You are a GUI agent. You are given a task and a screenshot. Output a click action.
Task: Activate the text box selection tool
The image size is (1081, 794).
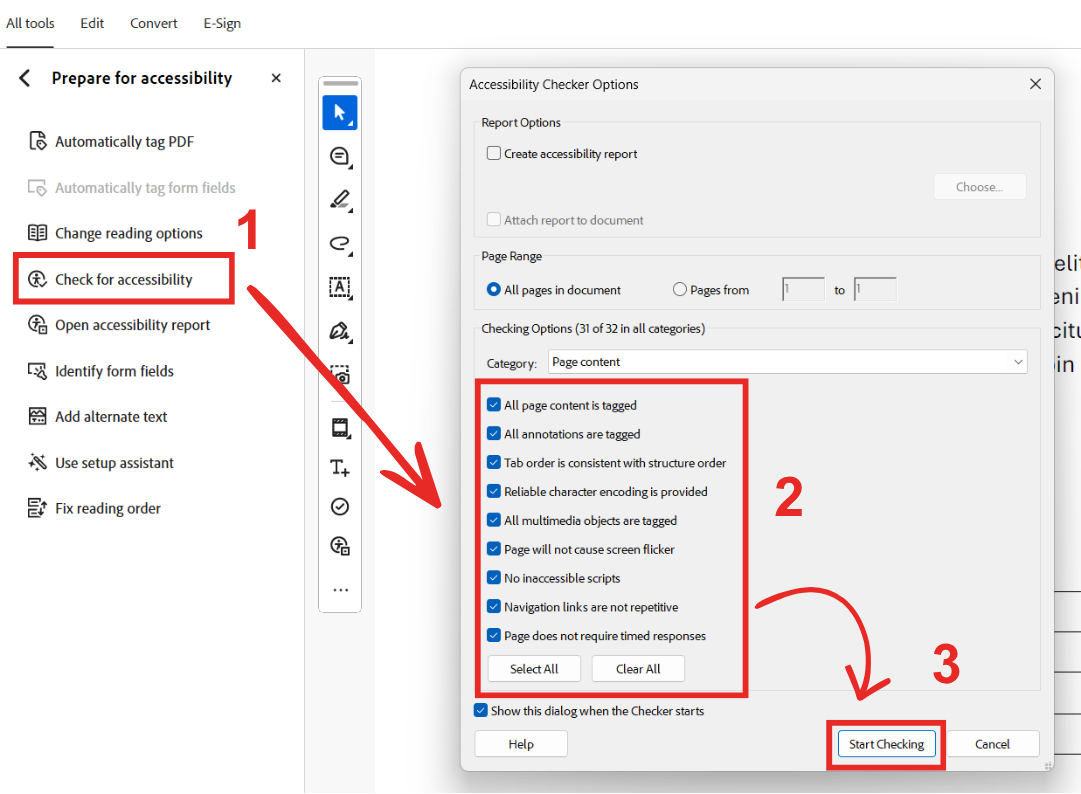(x=340, y=287)
